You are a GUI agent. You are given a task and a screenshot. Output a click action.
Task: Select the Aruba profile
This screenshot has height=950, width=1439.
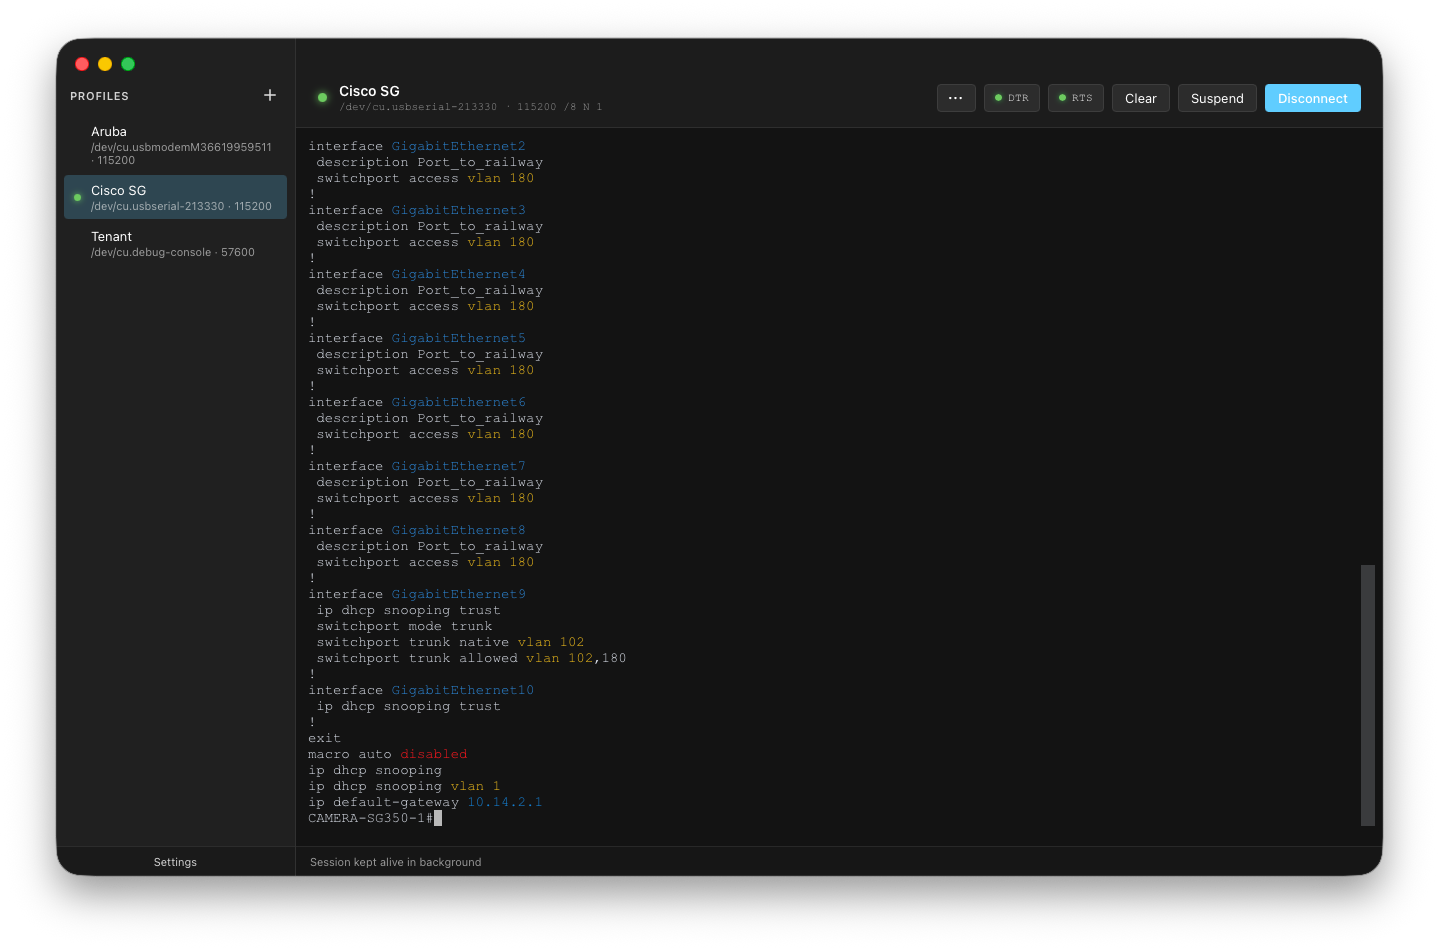(175, 145)
